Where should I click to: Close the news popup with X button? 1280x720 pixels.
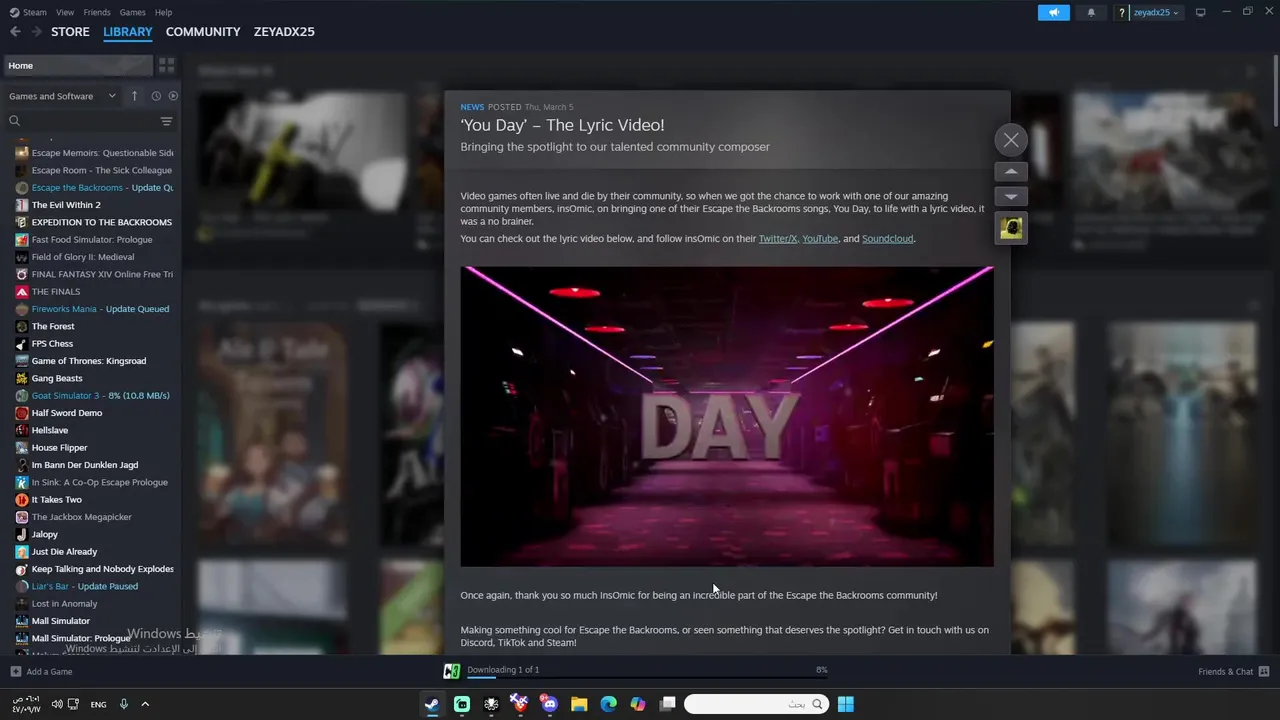click(1011, 140)
